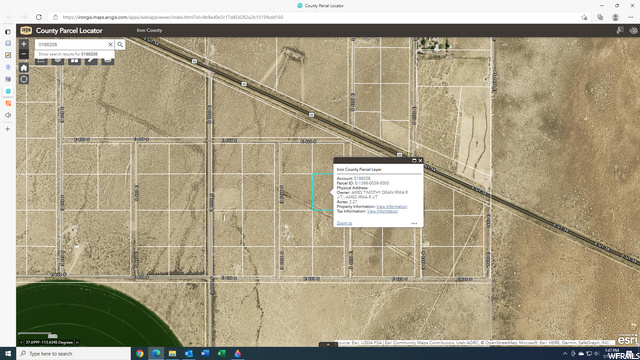
Task: Enable click-to-get-coordinates button
Action: point(21,342)
